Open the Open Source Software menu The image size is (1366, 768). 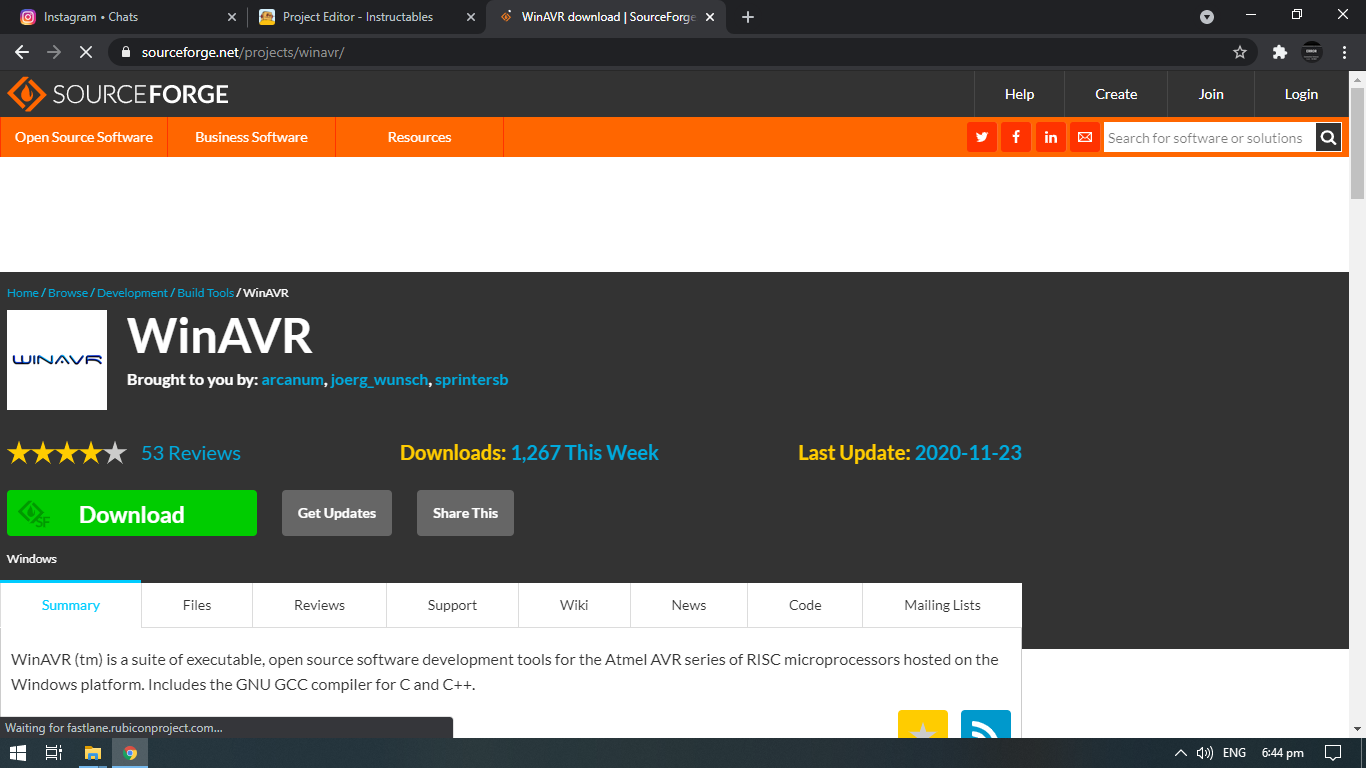84,137
